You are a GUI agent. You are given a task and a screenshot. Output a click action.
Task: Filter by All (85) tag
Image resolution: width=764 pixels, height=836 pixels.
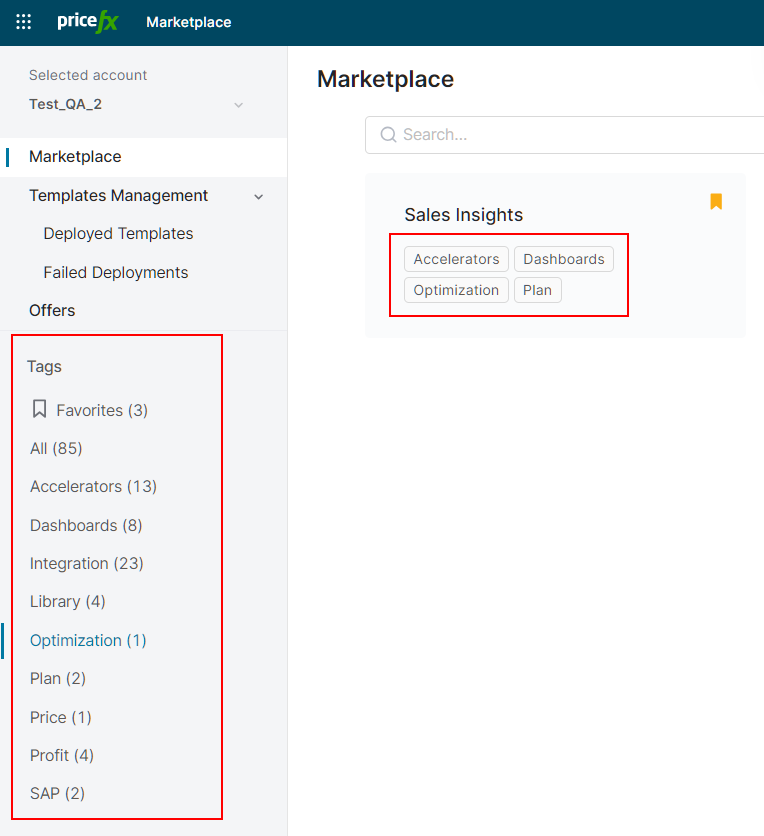(x=56, y=448)
